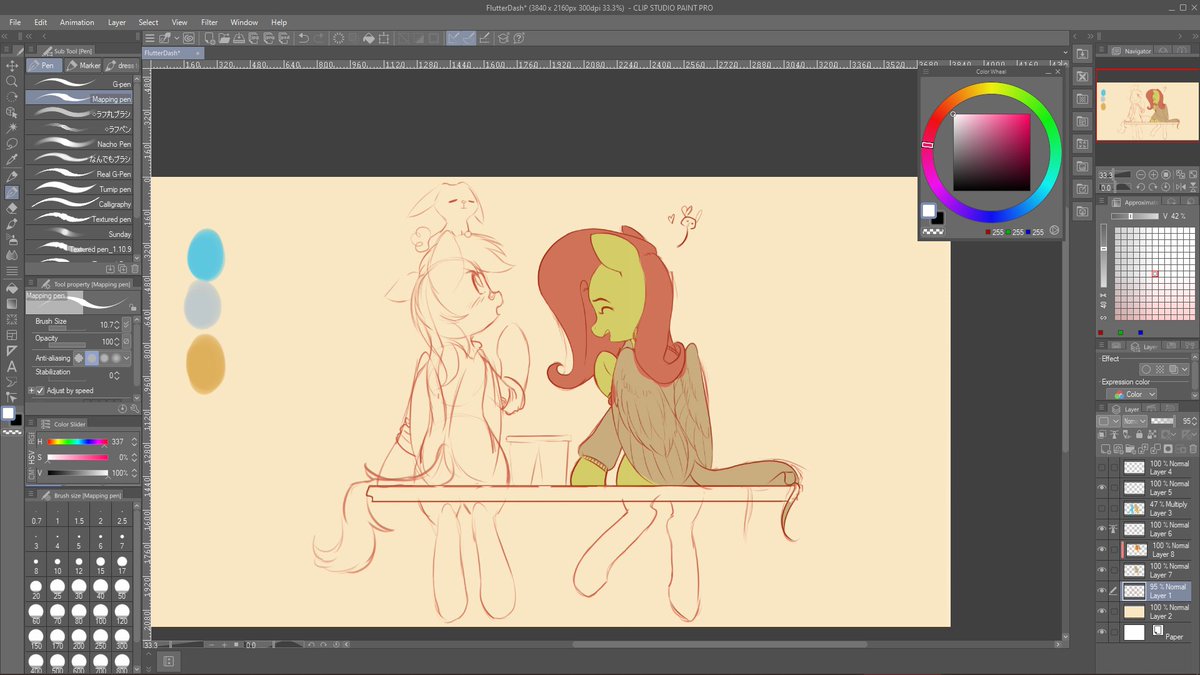Pick brush size preset 50

tap(122, 590)
